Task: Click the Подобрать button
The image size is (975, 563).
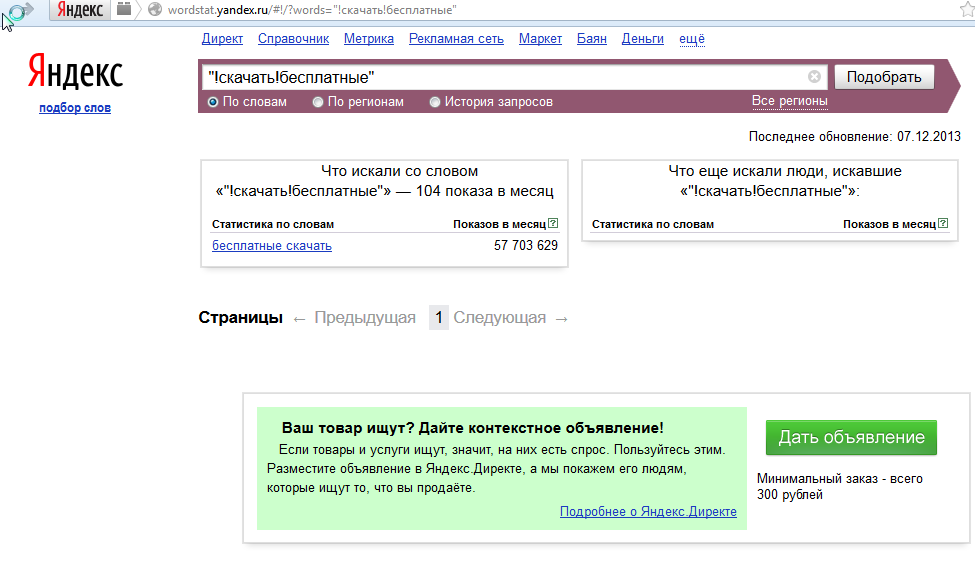Action: click(884, 77)
